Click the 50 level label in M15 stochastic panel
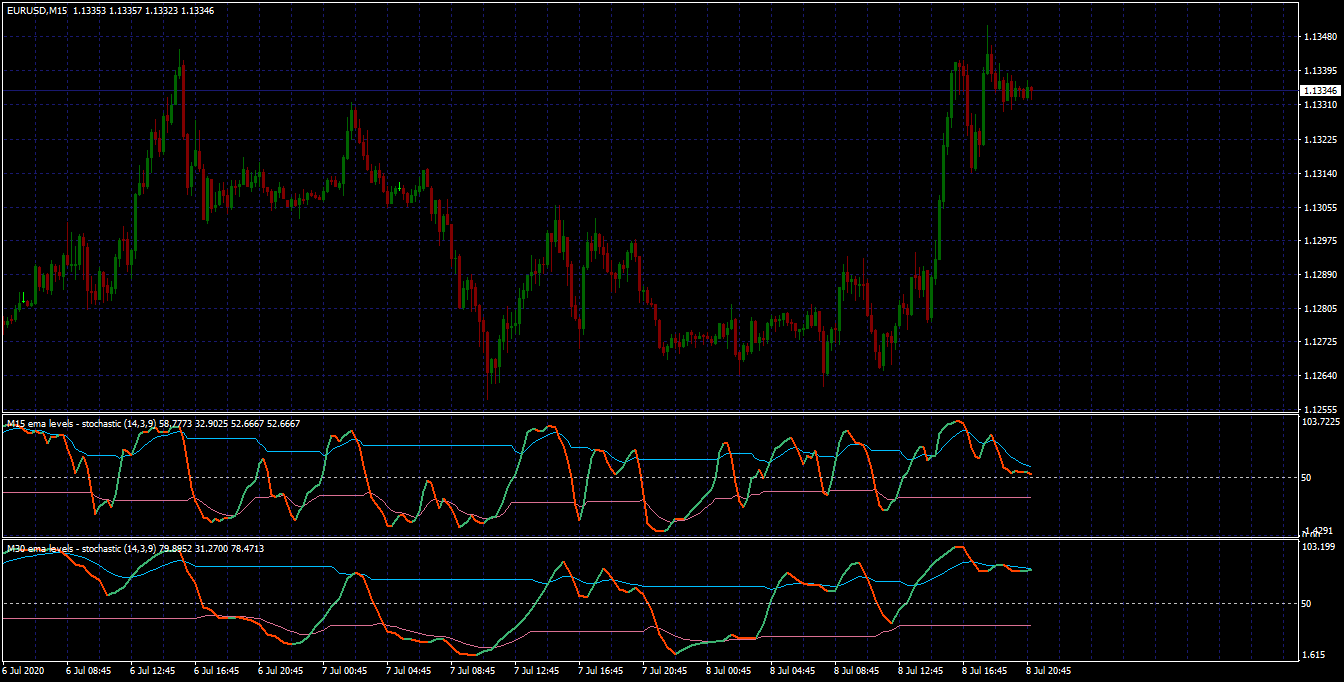This screenshot has height=682, width=1344. [x=1307, y=478]
